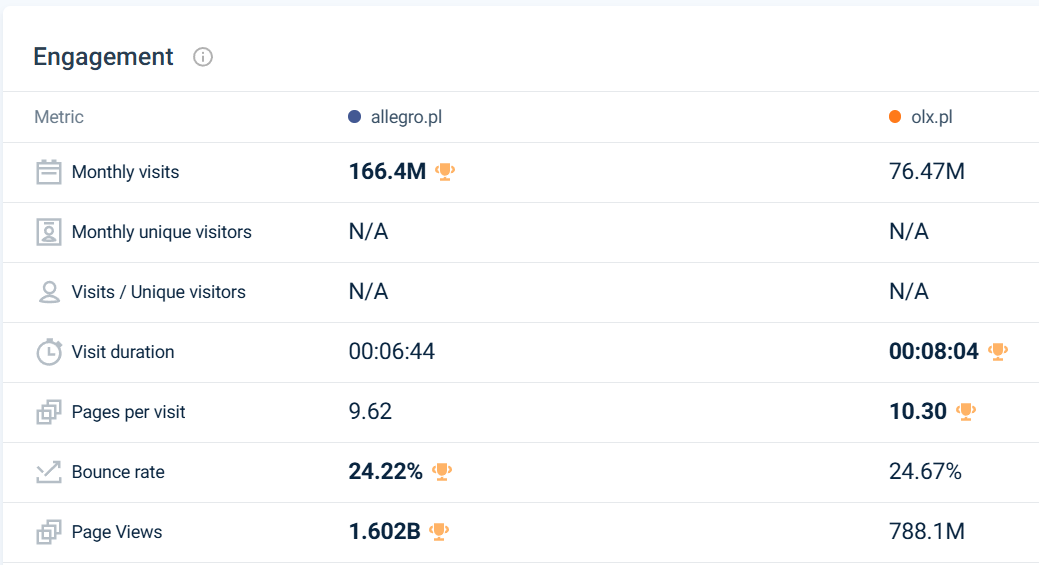Click the Visit duration stopwatch icon

pos(49,352)
